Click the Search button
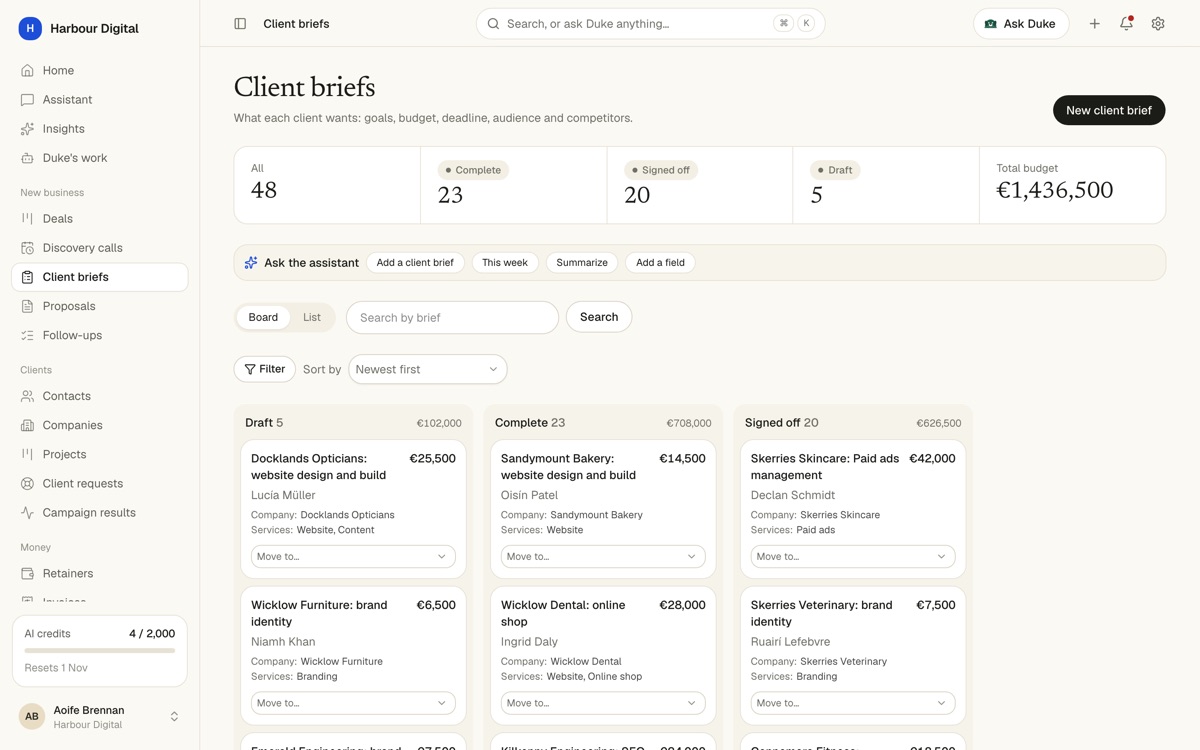1200x750 pixels. click(599, 317)
